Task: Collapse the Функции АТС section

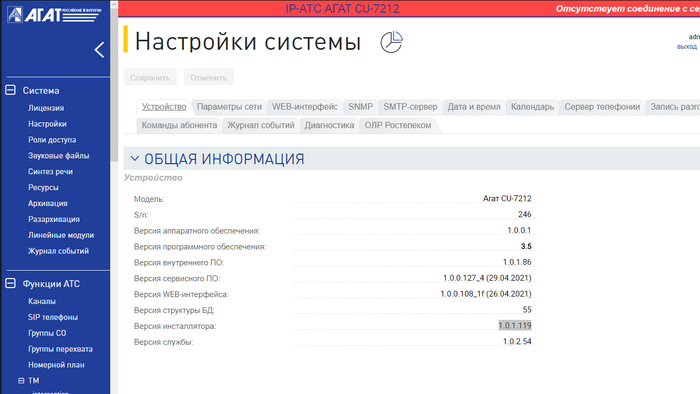Action: (x=10, y=283)
